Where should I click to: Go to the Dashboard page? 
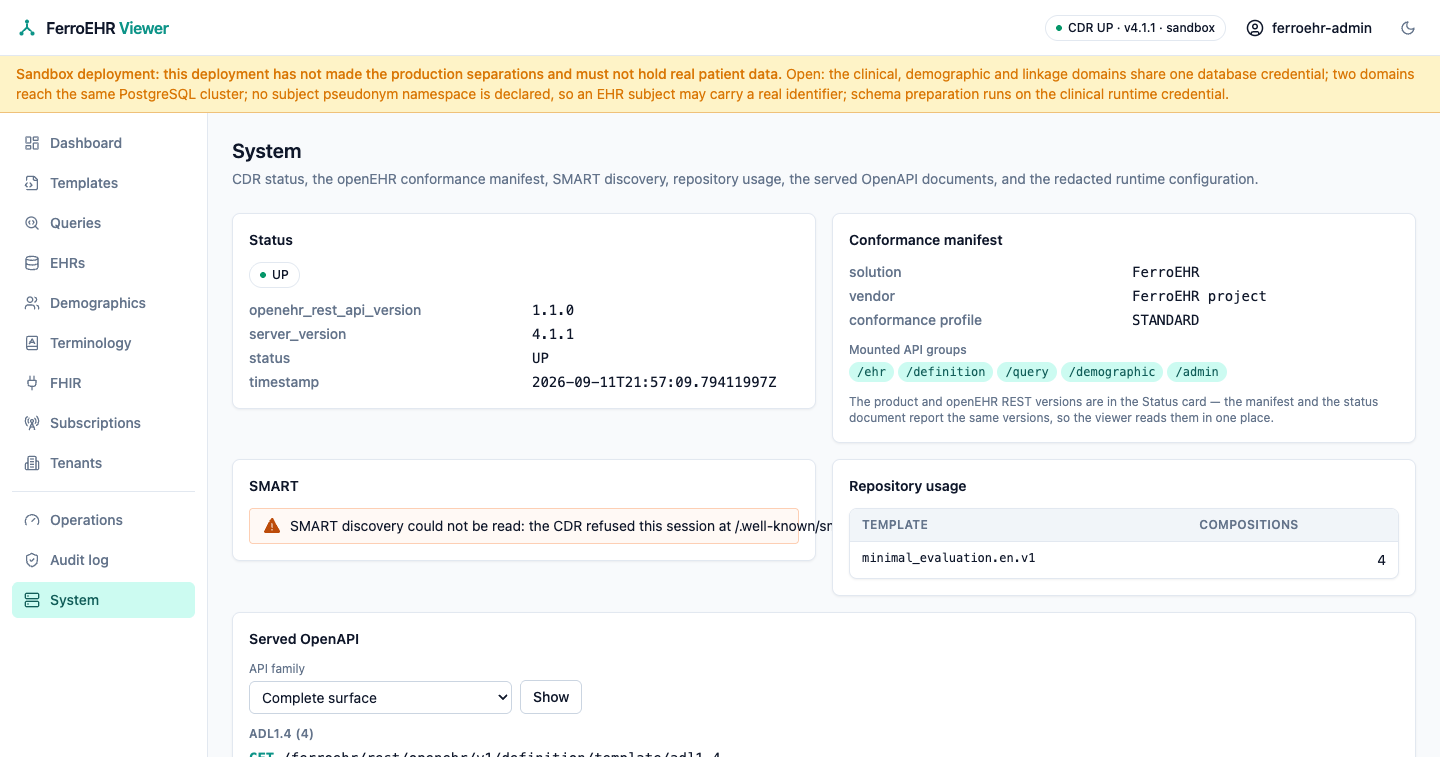[103, 143]
